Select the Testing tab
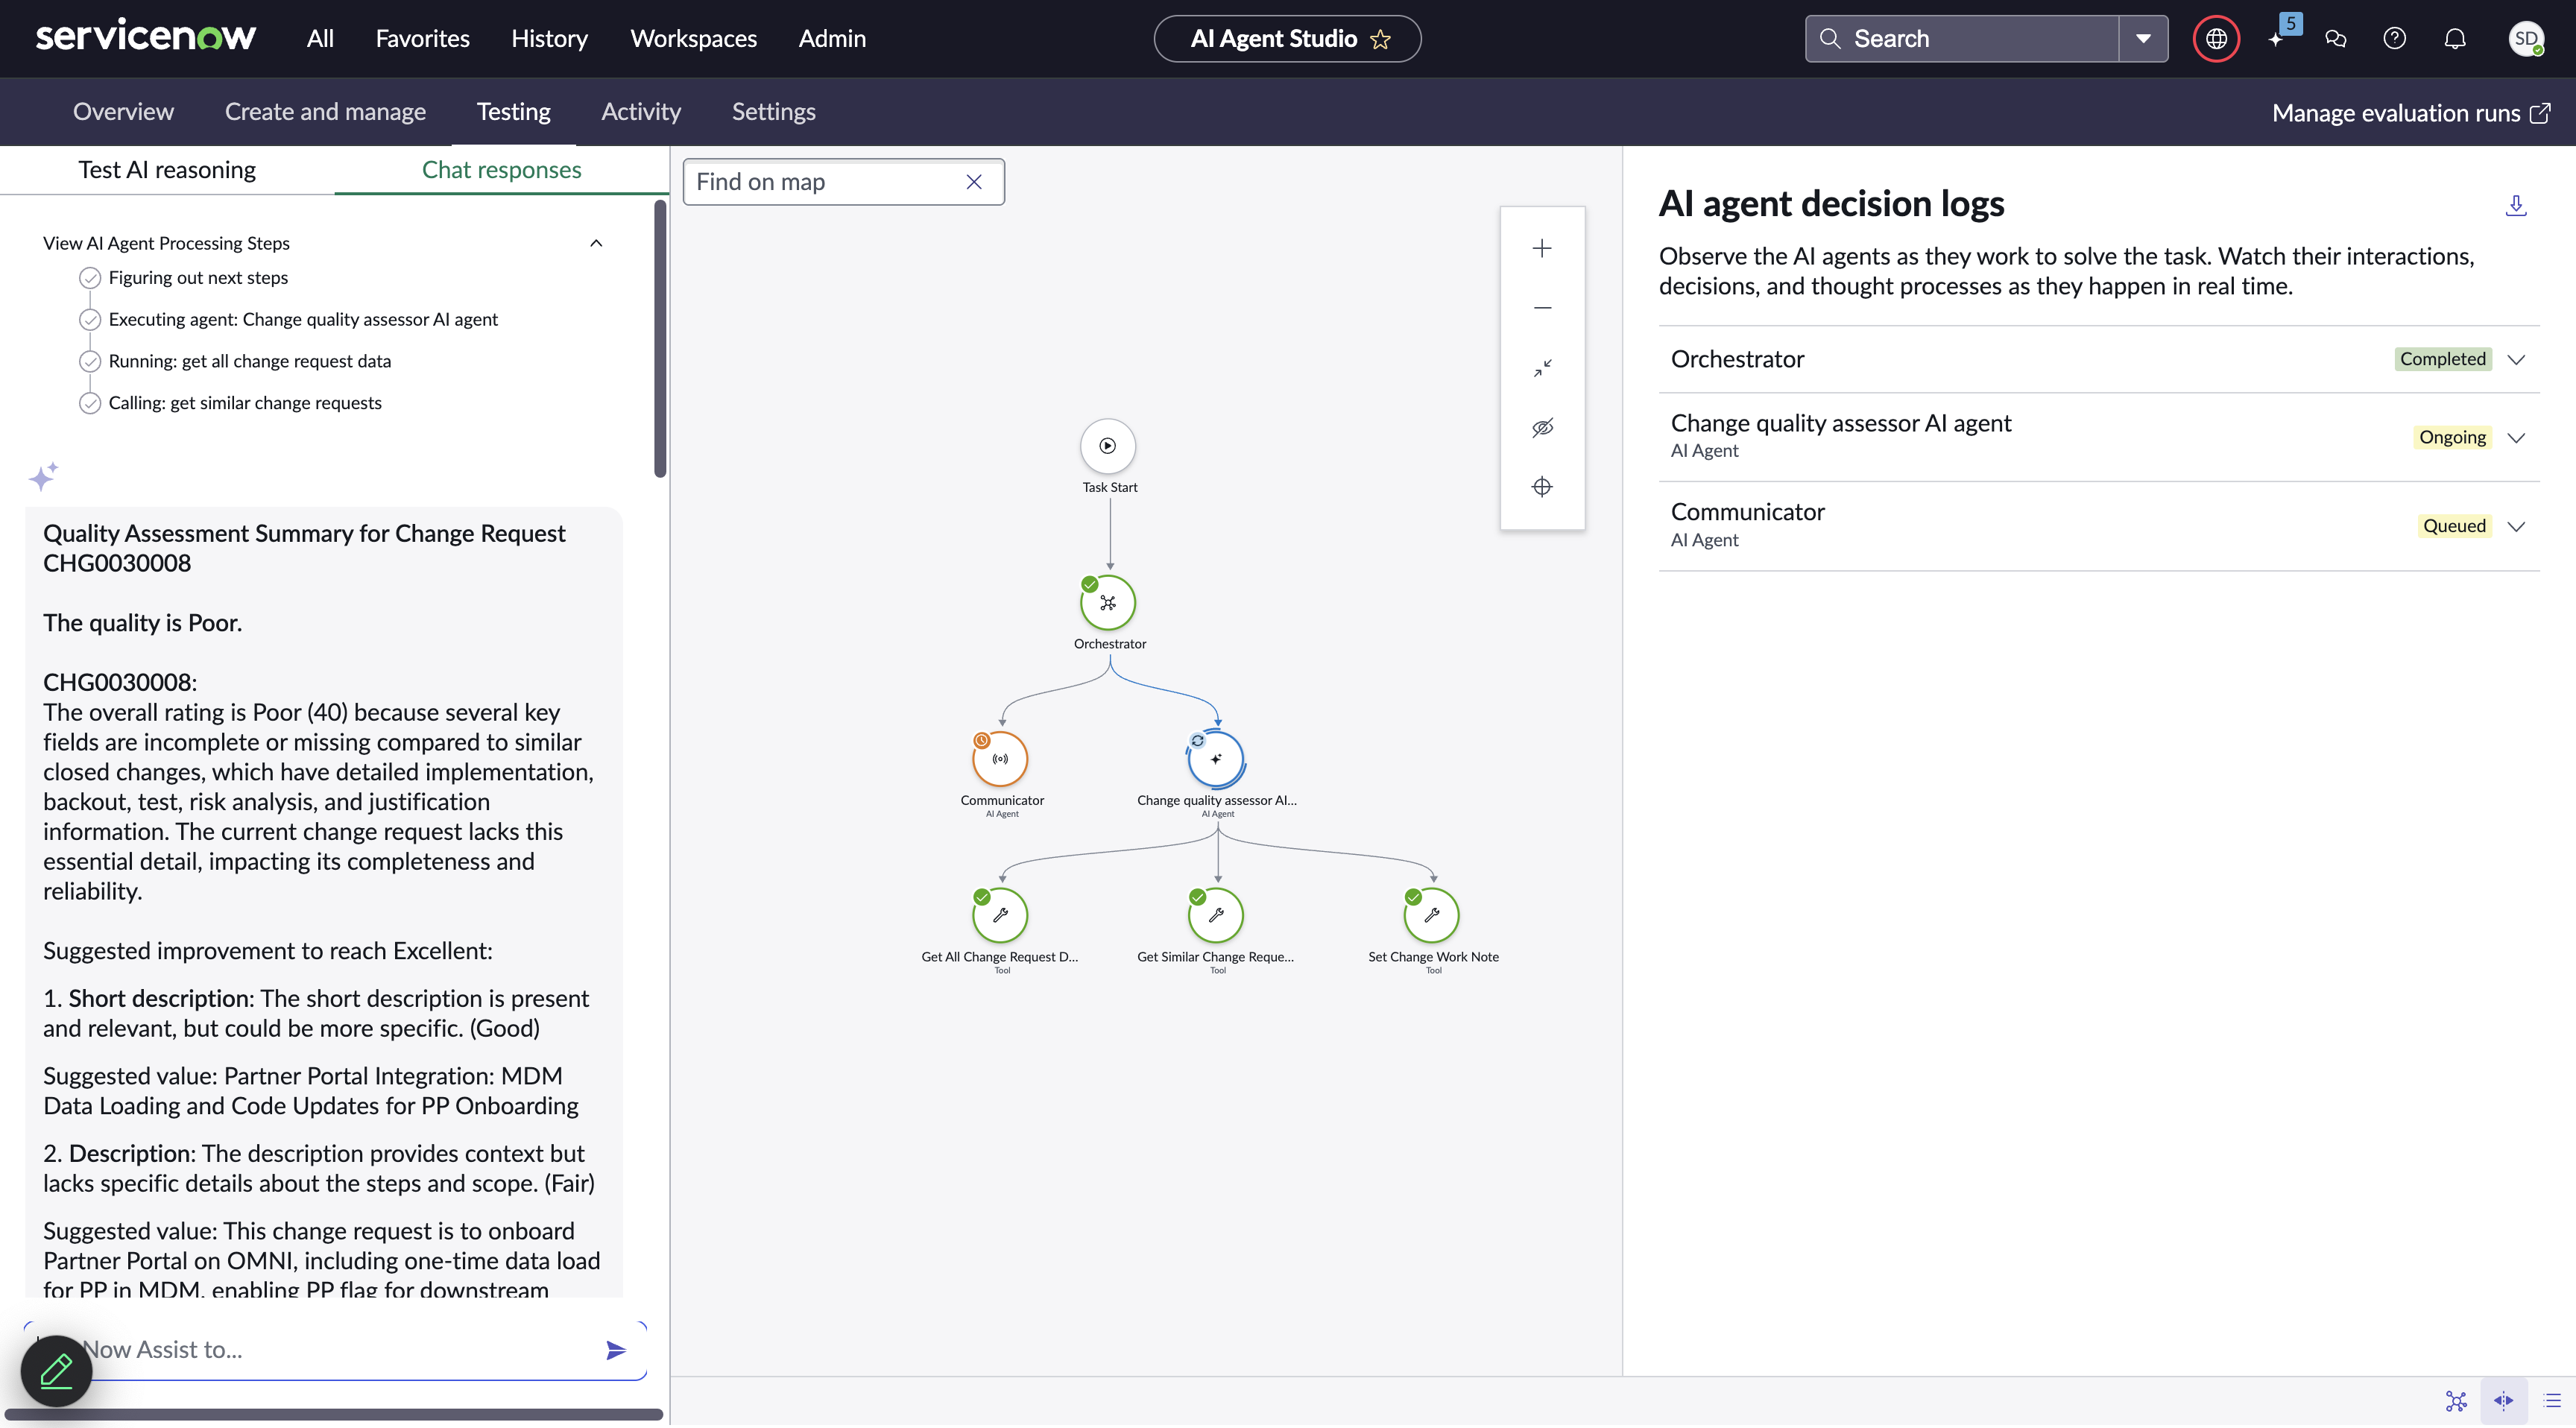This screenshot has width=2576, height=1428. (x=513, y=112)
